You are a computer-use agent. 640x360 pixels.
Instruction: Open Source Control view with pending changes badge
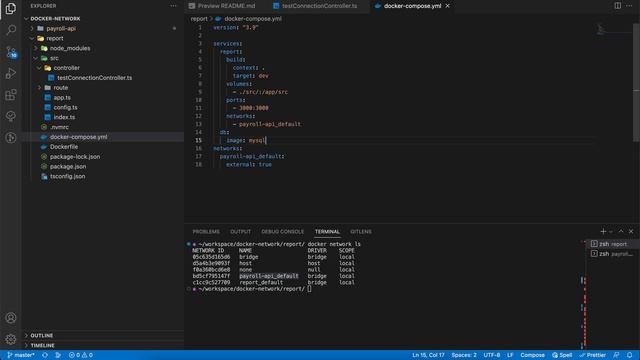pyautogui.click(x=11, y=52)
